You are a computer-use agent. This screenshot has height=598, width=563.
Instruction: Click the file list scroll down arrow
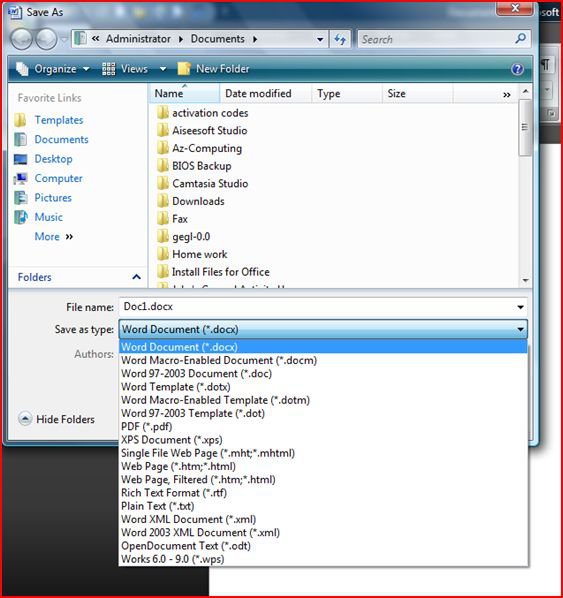525,281
